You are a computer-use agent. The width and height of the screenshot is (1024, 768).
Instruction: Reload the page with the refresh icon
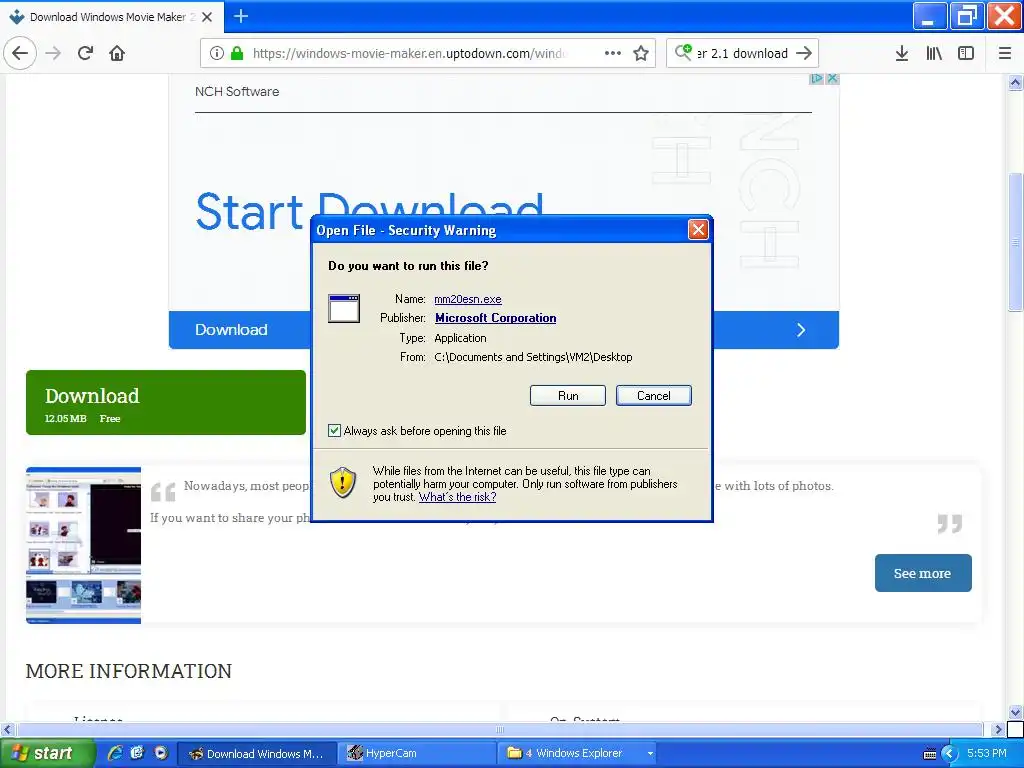click(x=85, y=53)
